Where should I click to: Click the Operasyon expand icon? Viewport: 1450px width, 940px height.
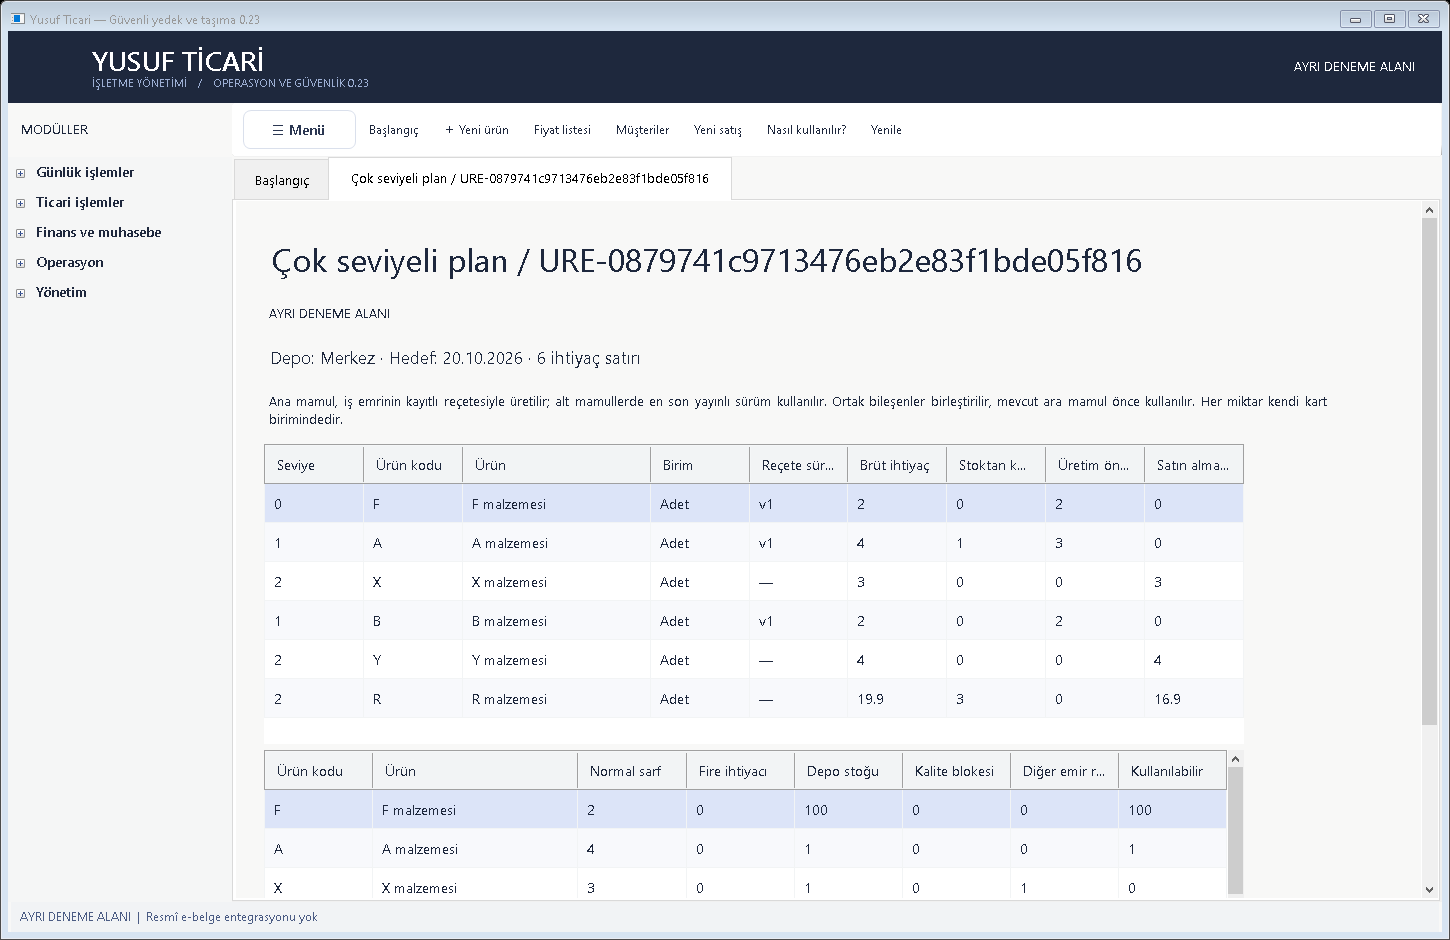[20, 263]
